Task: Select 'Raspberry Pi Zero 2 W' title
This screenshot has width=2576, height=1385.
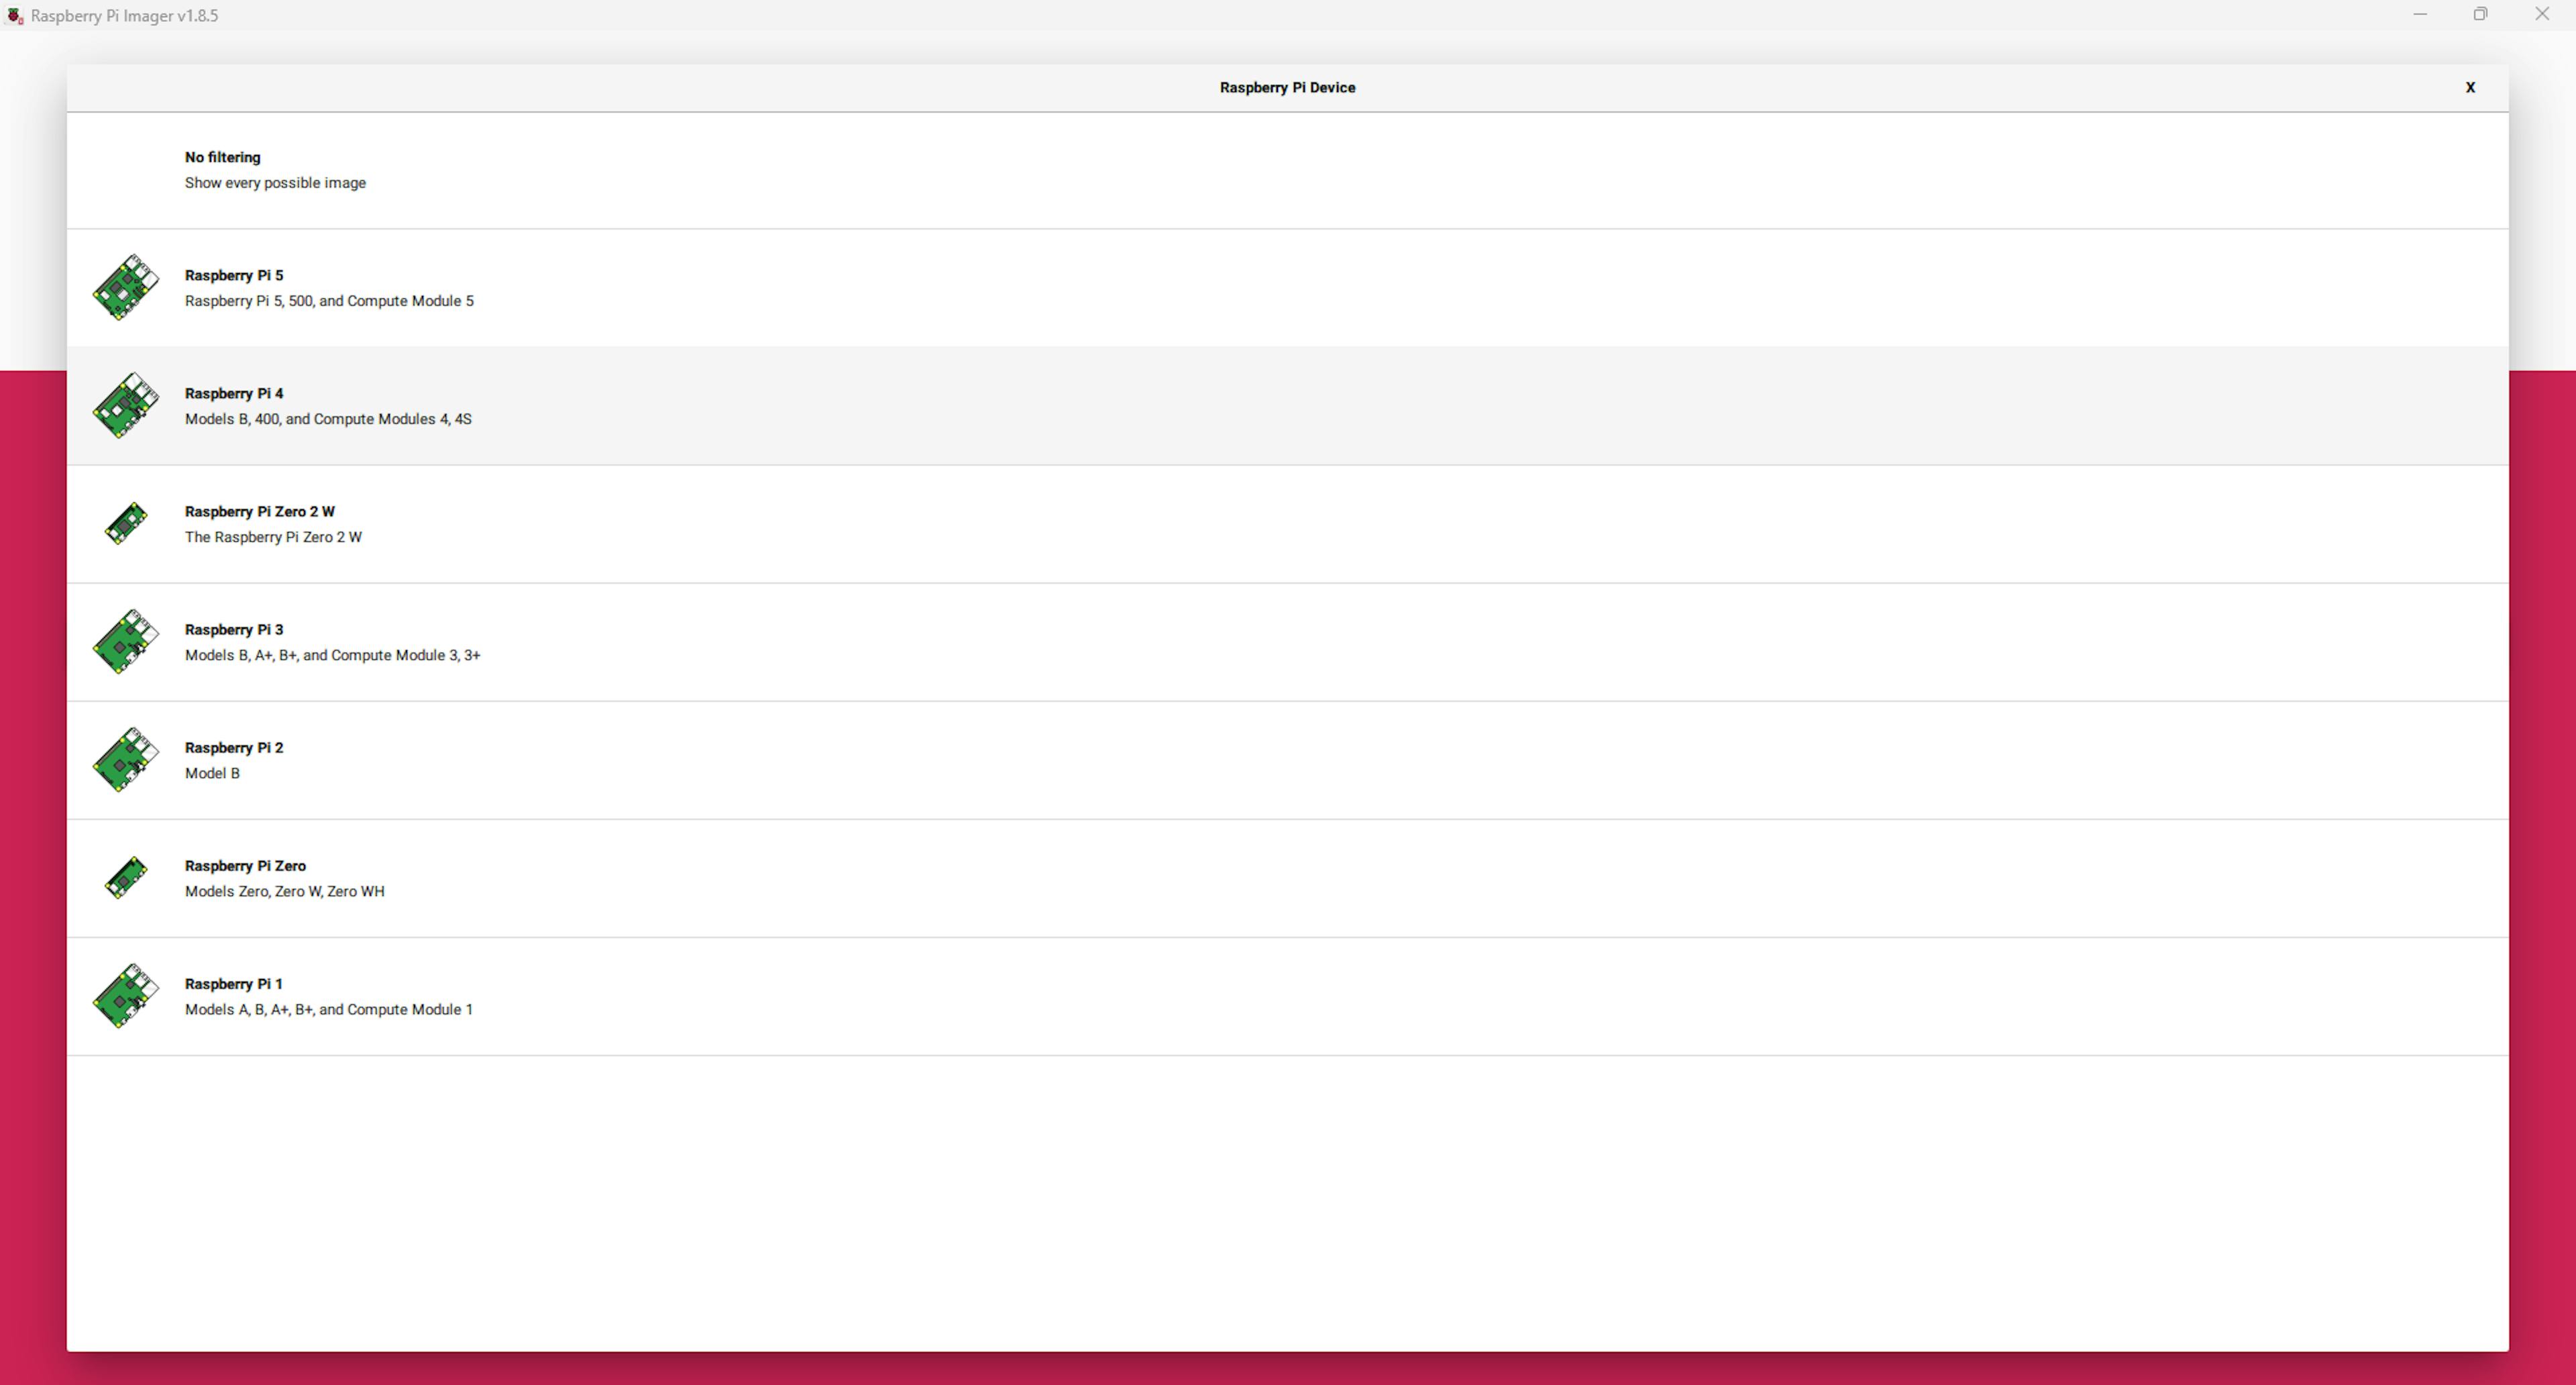Action: (x=260, y=511)
